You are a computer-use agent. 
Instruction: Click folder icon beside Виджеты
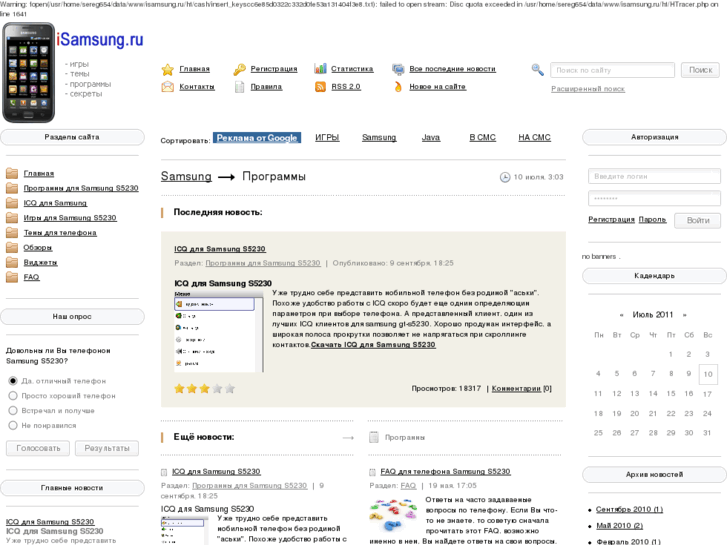pos(12,263)
